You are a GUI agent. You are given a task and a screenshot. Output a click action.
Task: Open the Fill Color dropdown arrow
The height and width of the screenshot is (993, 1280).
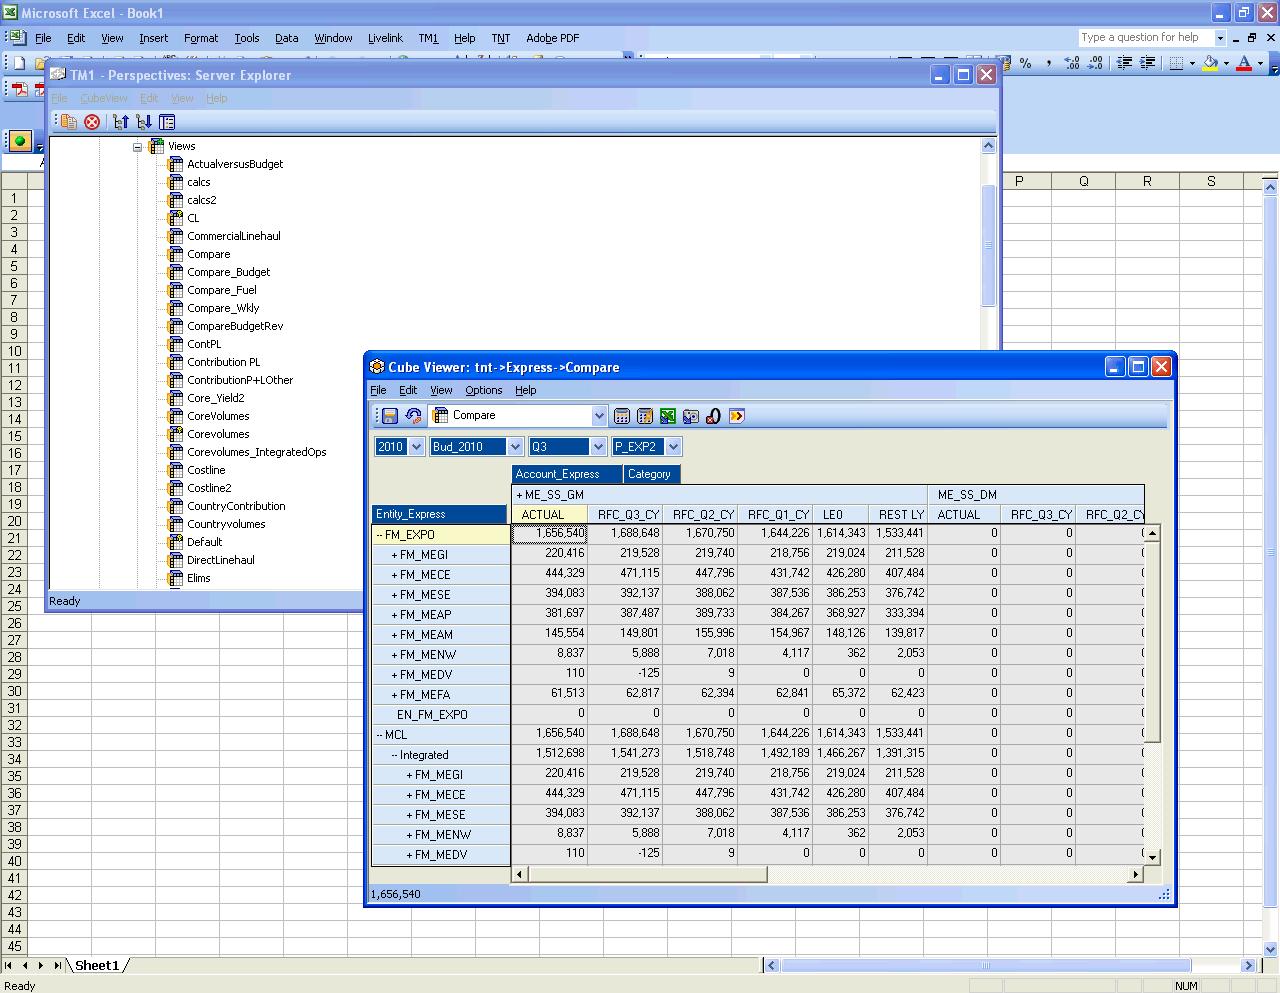pos(1226,63)
